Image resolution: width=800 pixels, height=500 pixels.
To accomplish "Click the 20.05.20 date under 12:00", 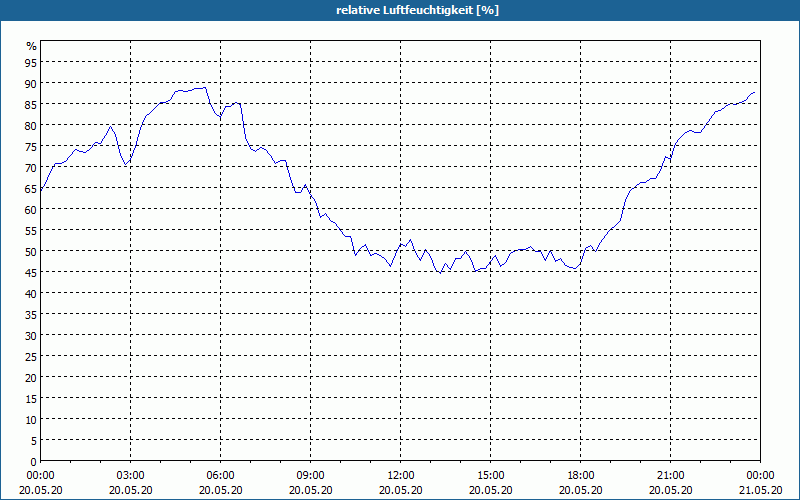I will coord(401,490).
